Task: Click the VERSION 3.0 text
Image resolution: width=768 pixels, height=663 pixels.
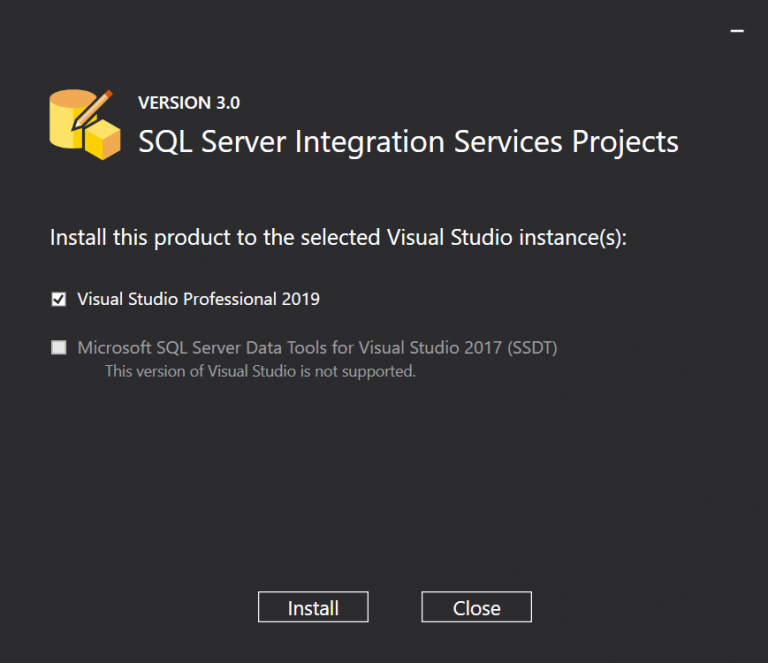Action: click(189, 103)
